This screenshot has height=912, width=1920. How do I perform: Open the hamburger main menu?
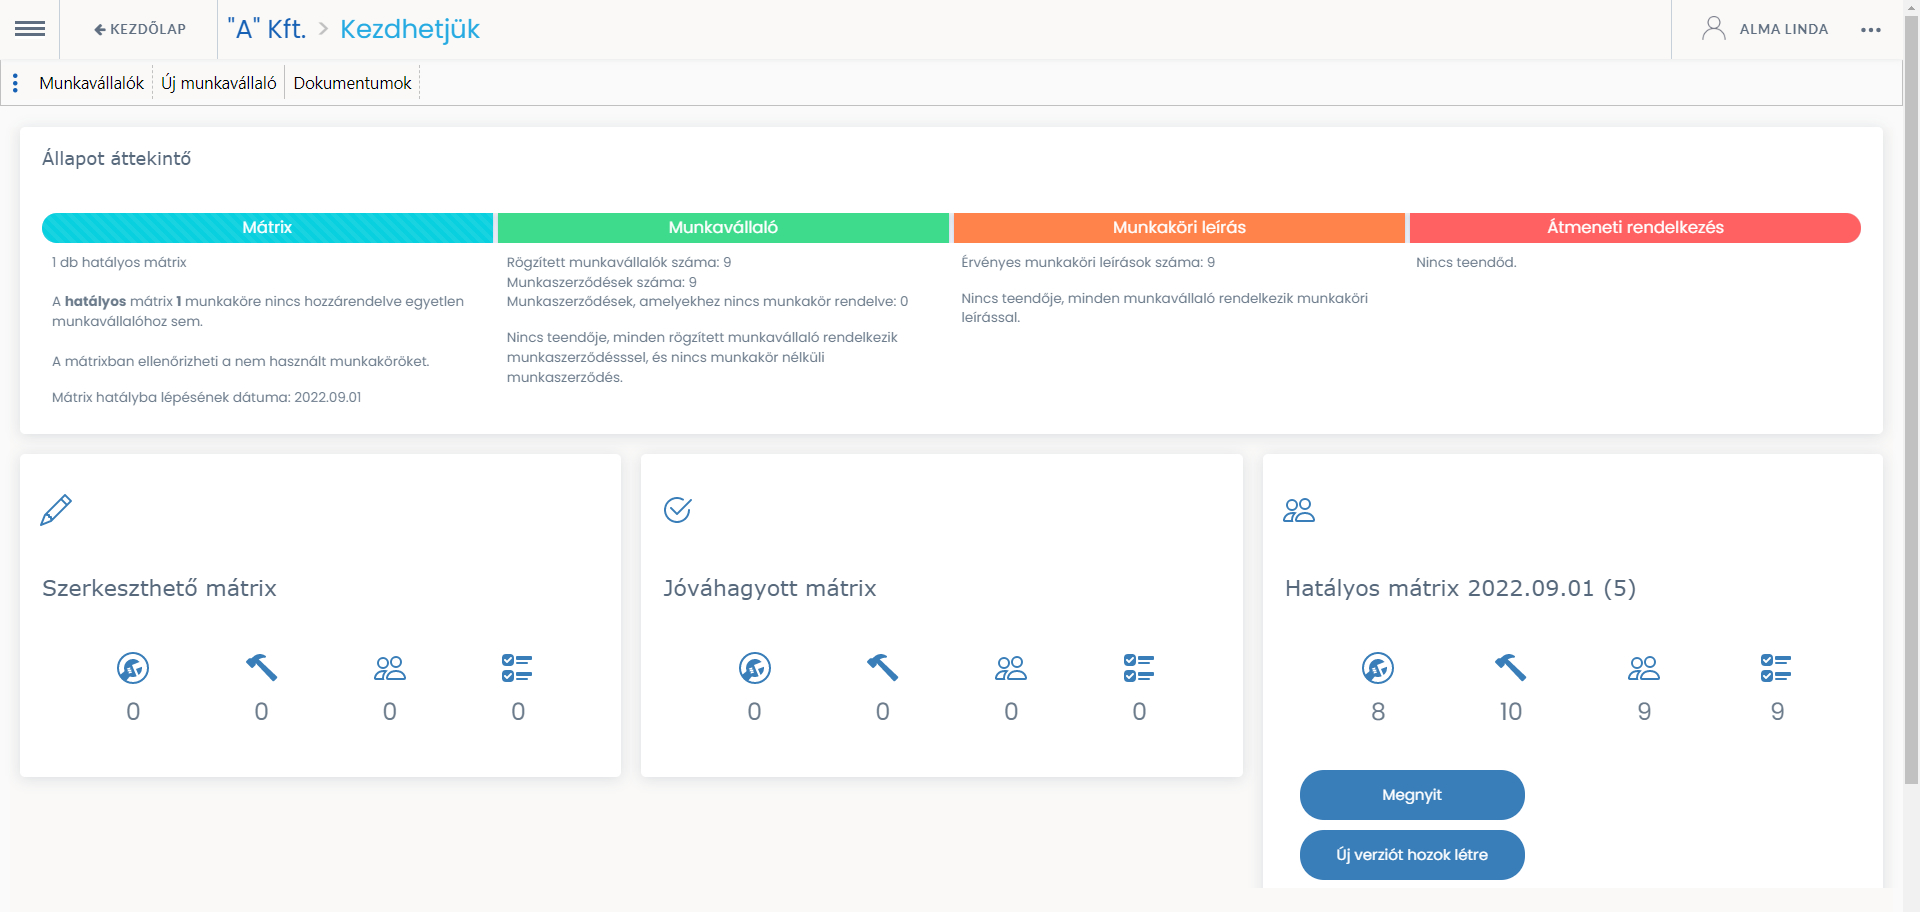30,29
